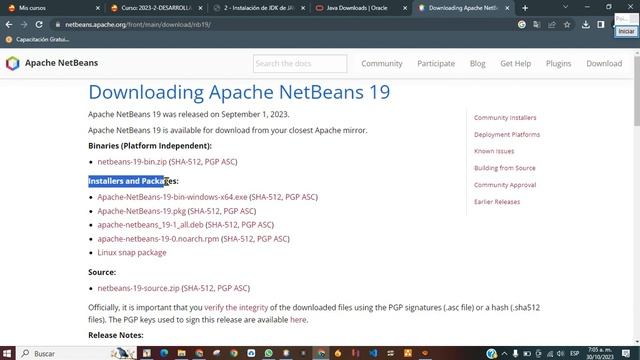Open the Download nav link
This screenshot has height=360, width=640.
[x=604, y=64]
